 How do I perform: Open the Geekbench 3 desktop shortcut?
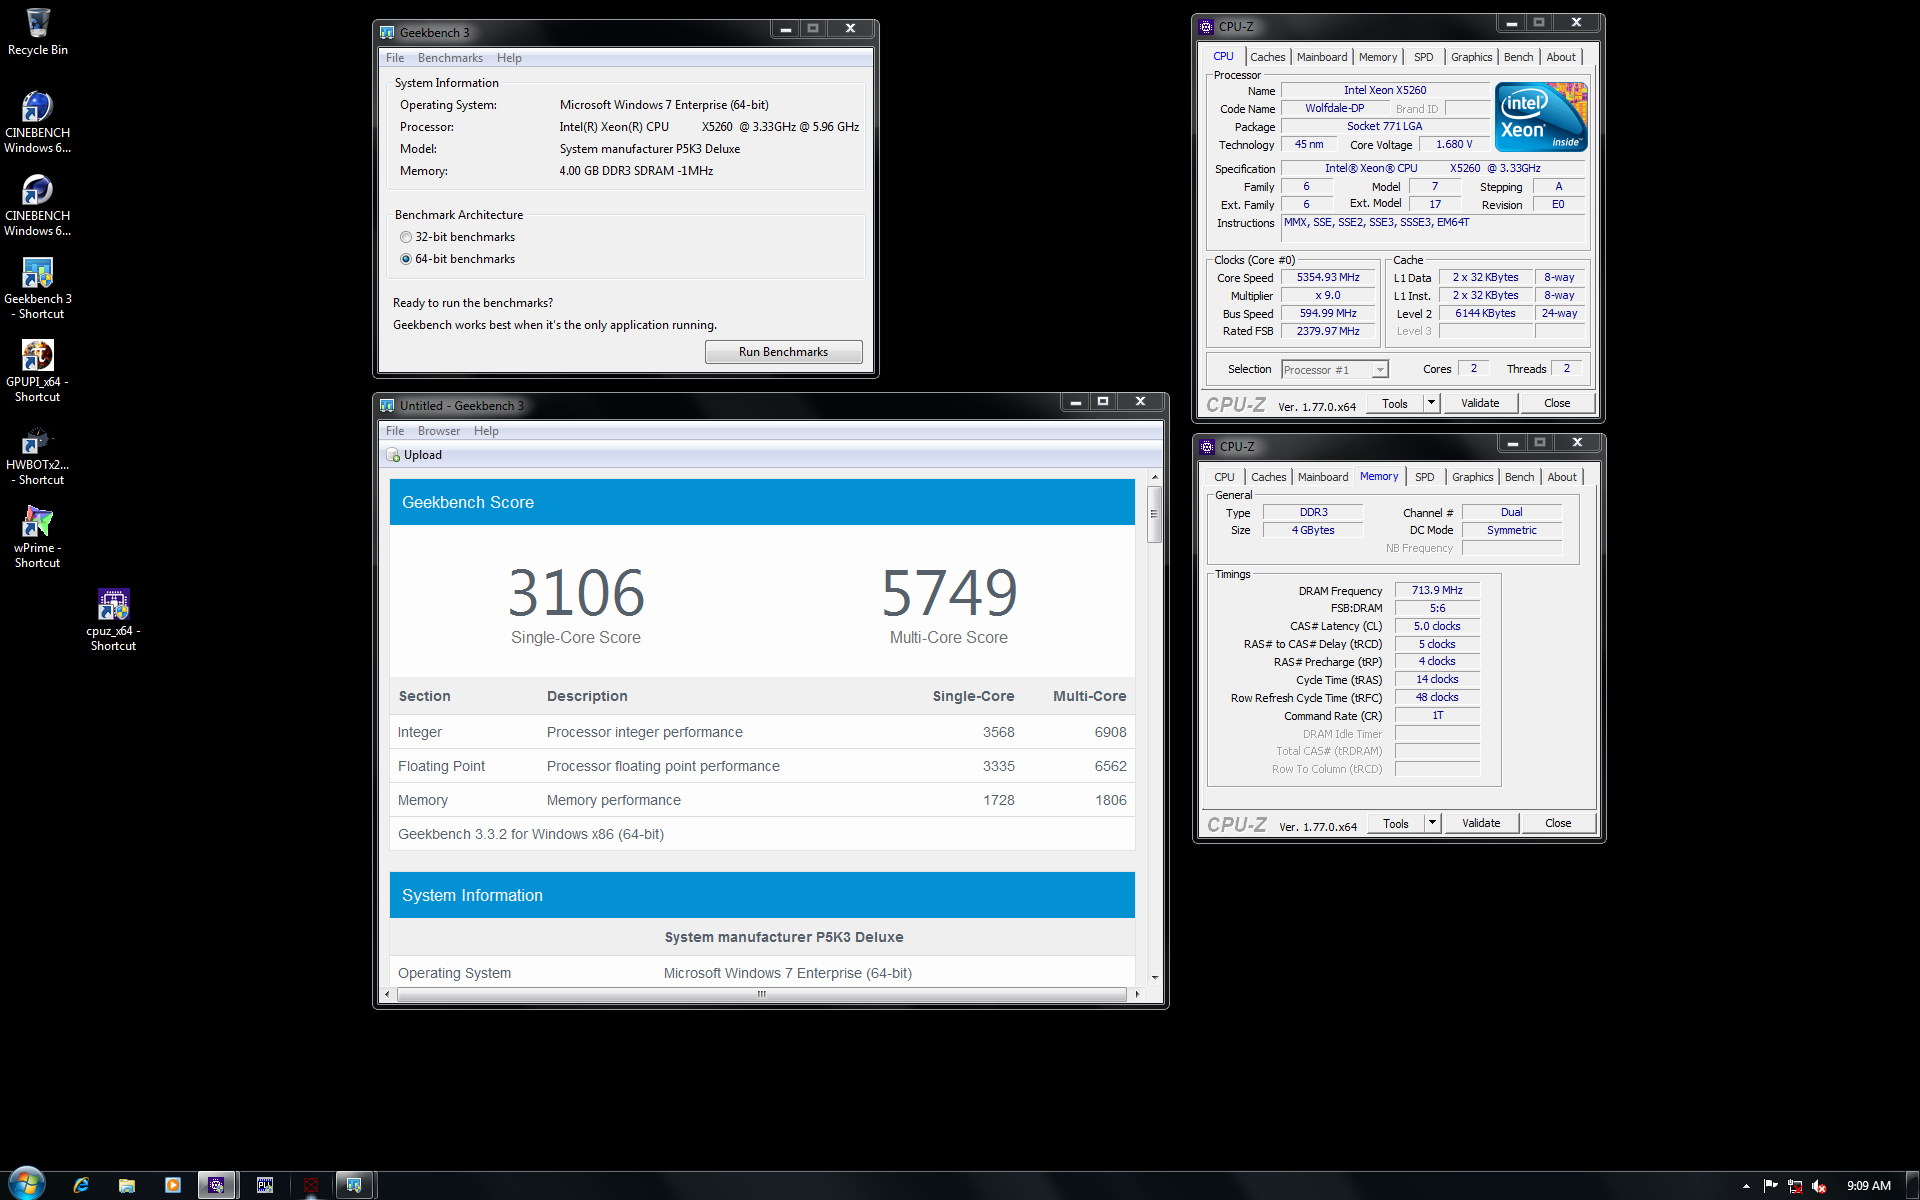click(x=38, y=288)
